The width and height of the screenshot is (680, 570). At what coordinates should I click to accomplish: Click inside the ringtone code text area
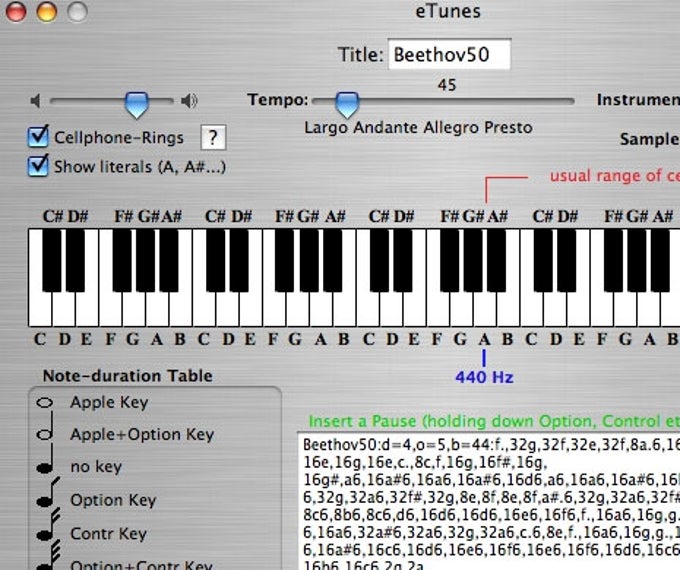click(489, 501)
